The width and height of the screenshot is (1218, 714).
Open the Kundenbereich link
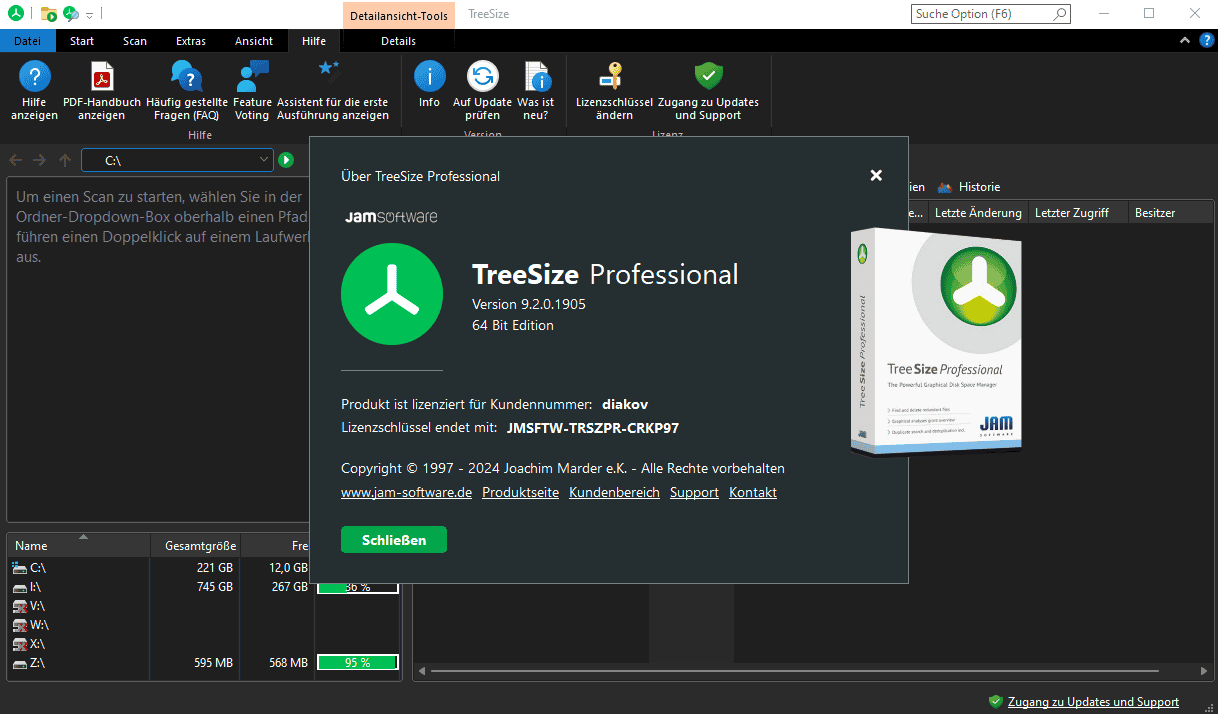614,492
